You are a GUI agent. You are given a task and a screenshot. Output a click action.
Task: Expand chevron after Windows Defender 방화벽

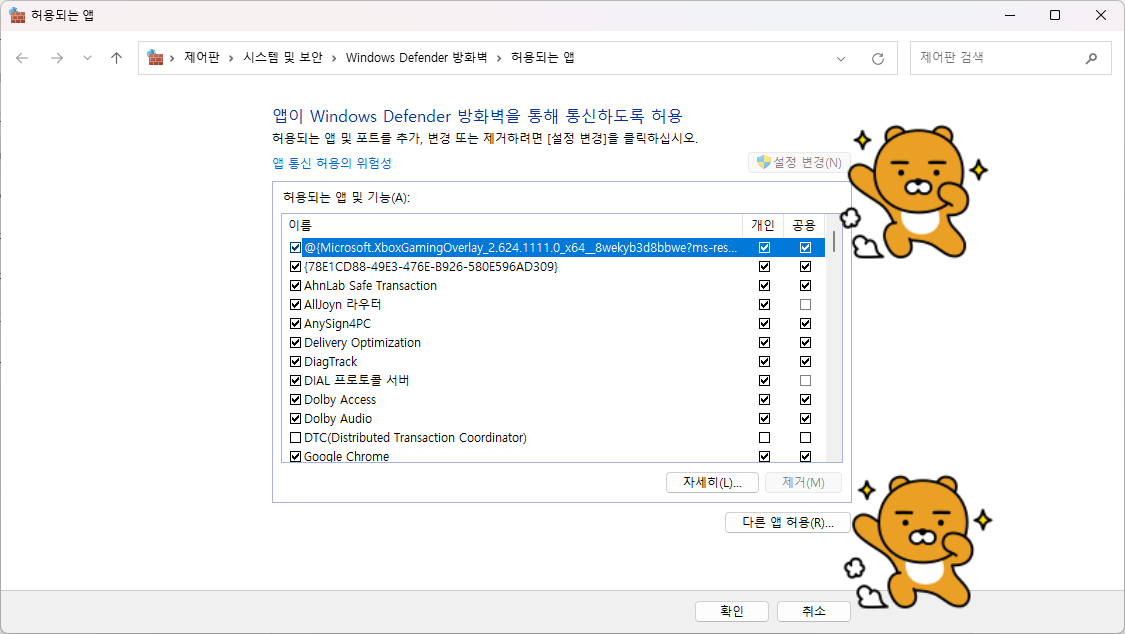(x=499, y=58)
